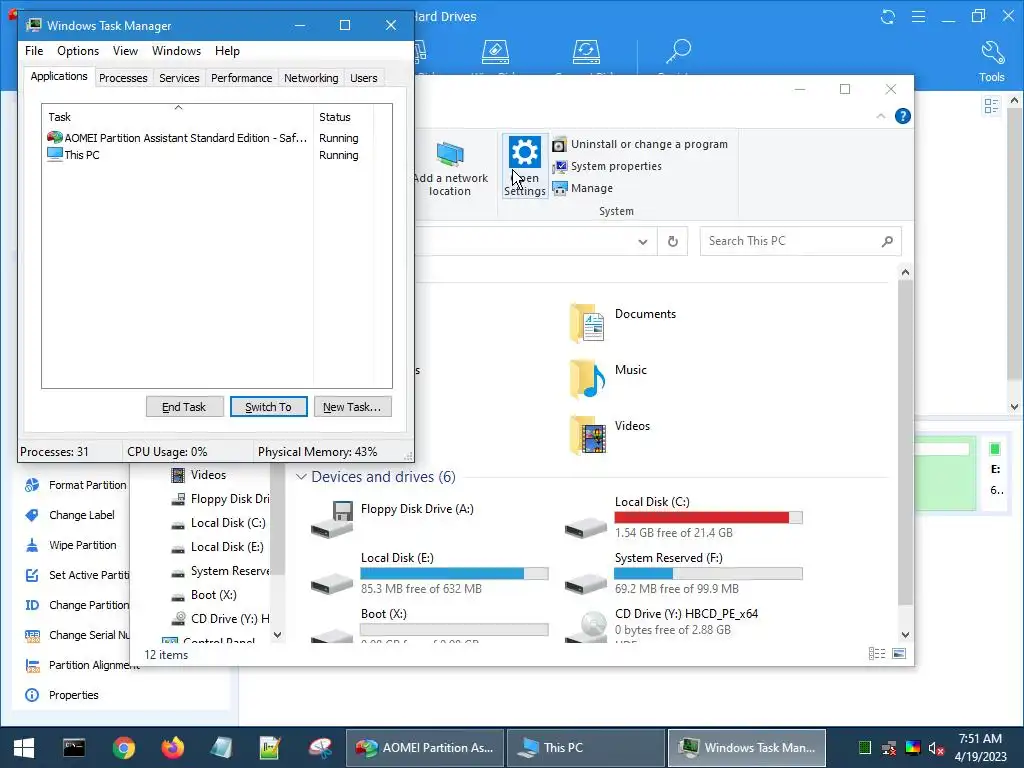Switch to large icons view in This PC
This screenshot has width=1024, height=768.
click(x=899, y=654)
